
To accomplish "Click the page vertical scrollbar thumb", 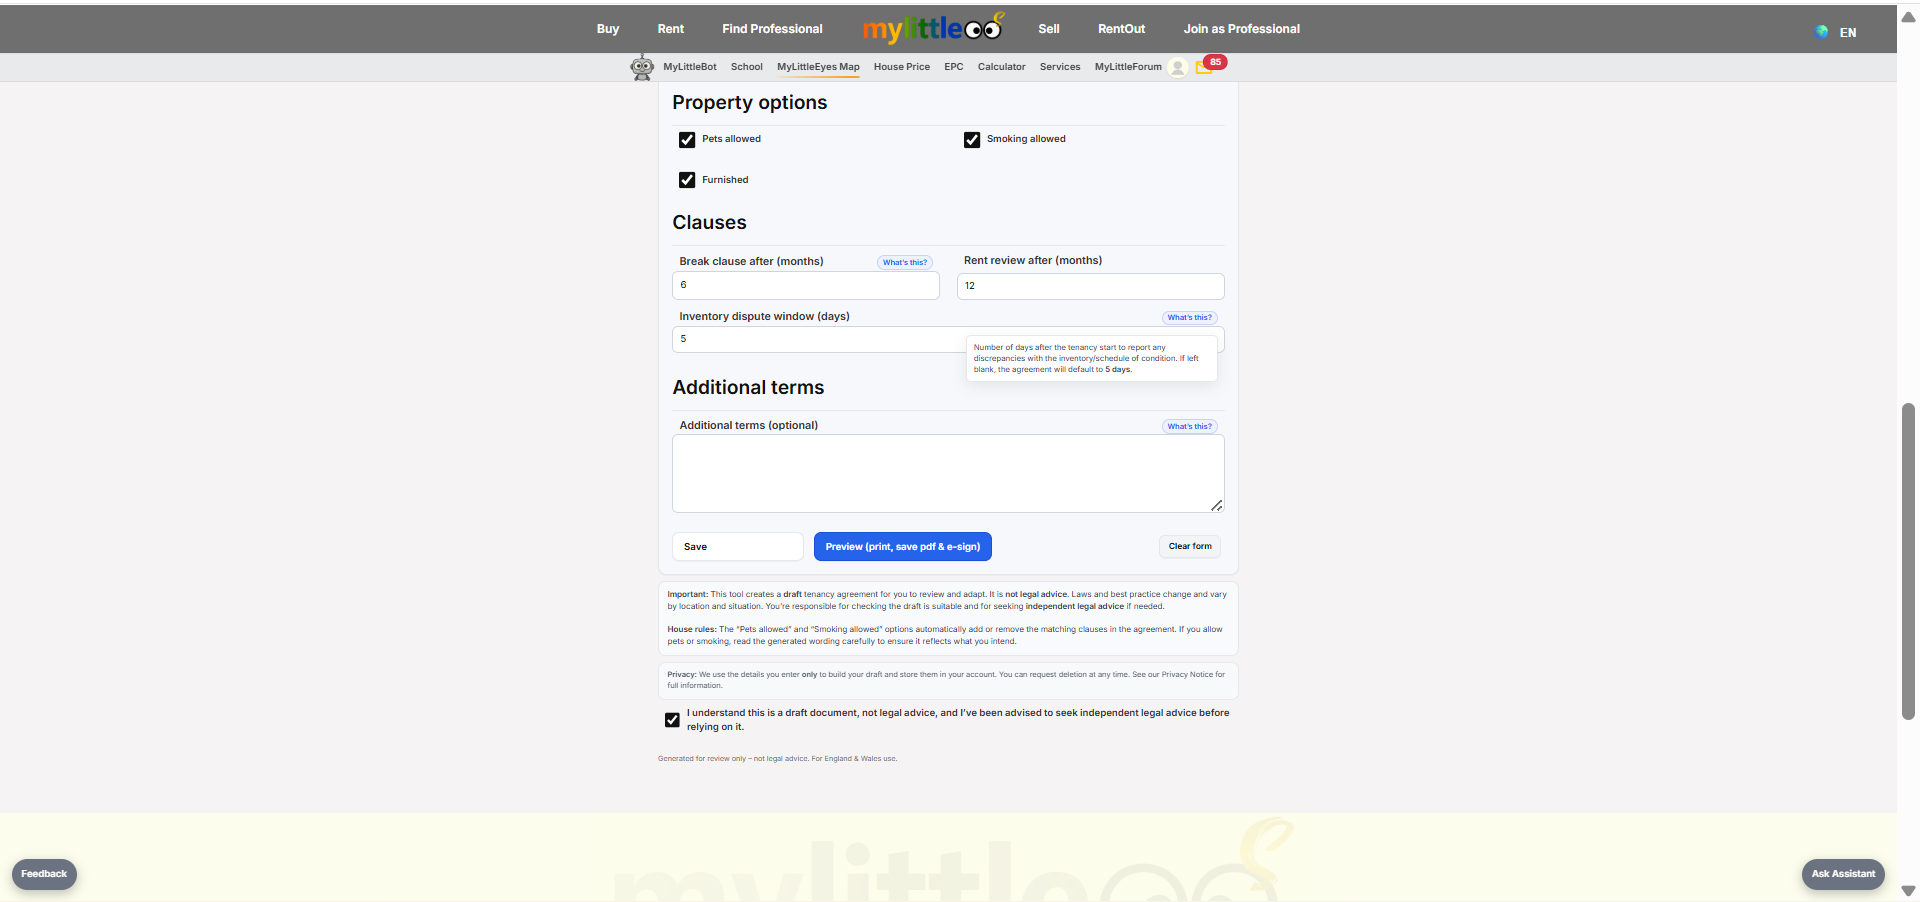I will [x=1908, y=560].
